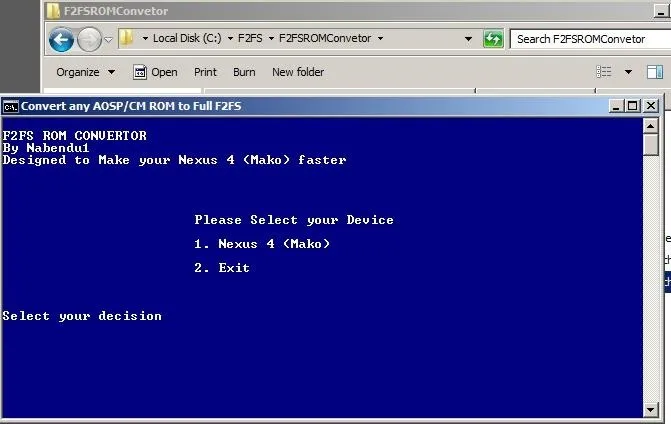Click the console vertical scrollbar thumb
This screenshot has width=671, height=424.
pyautogui.click(x=650, y=145)
